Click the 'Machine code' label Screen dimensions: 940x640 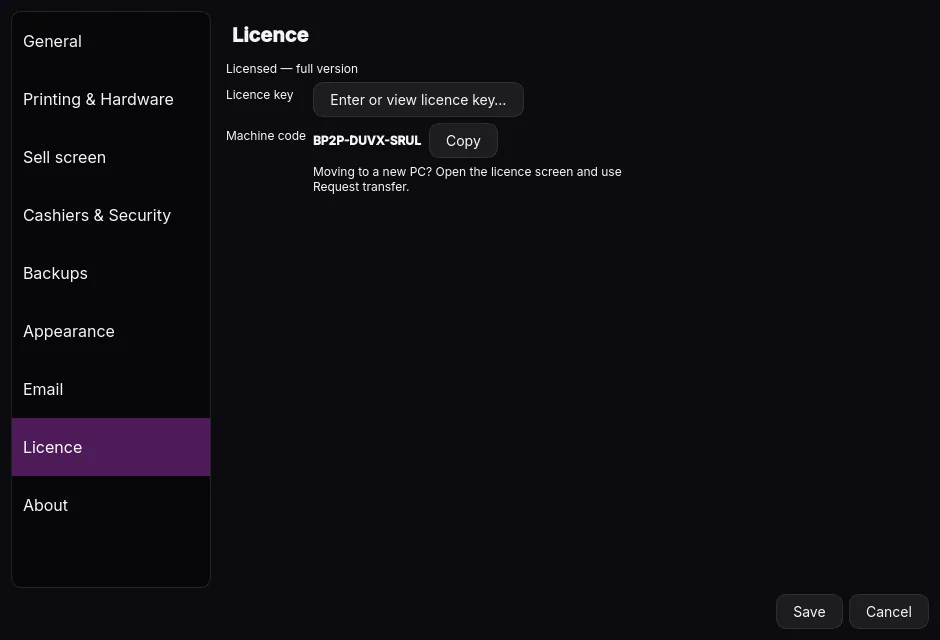click(x=266, y=136)
